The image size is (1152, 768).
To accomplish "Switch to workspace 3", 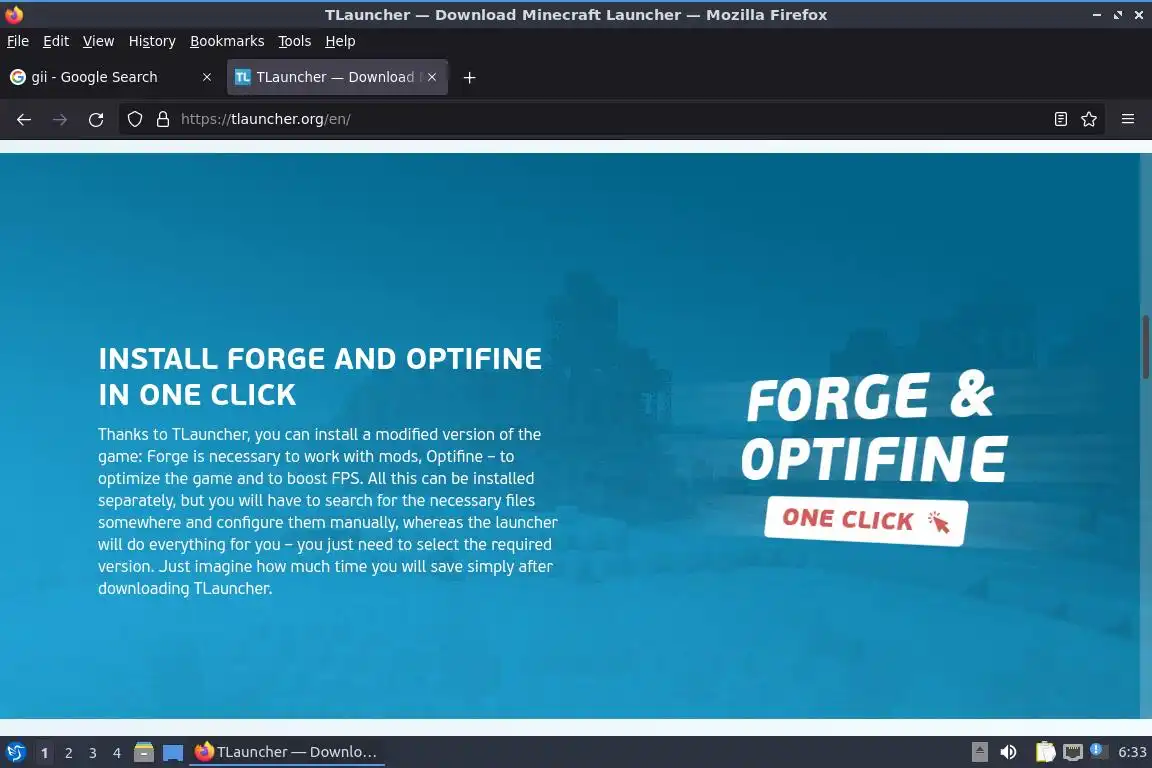I will point(93,753).
